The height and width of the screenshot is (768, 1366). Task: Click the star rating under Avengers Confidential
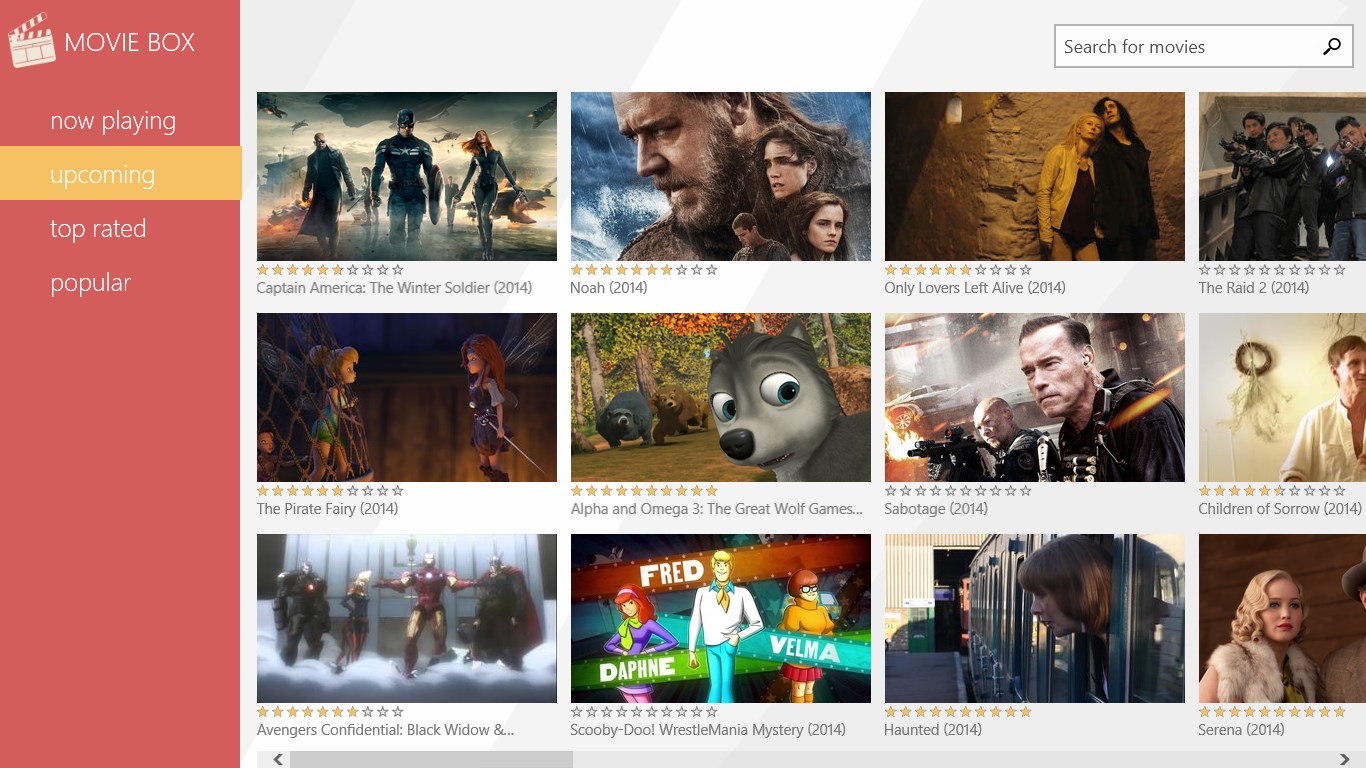coord(330,712)
